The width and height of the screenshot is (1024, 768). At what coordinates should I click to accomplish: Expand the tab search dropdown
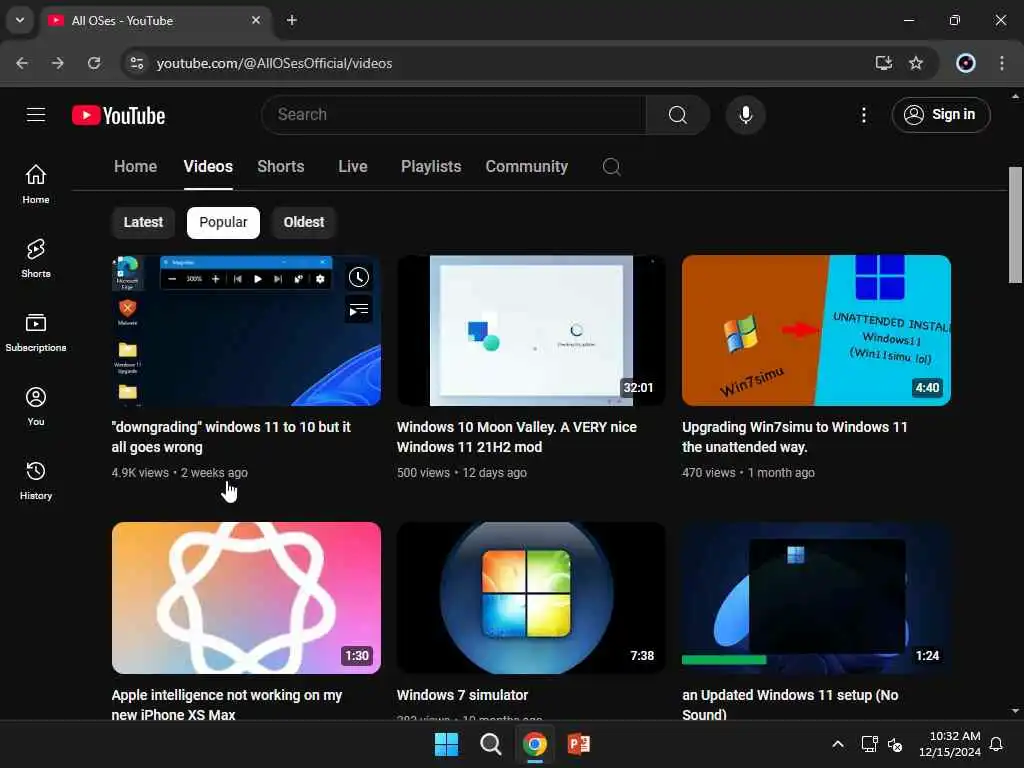point(20,21)
